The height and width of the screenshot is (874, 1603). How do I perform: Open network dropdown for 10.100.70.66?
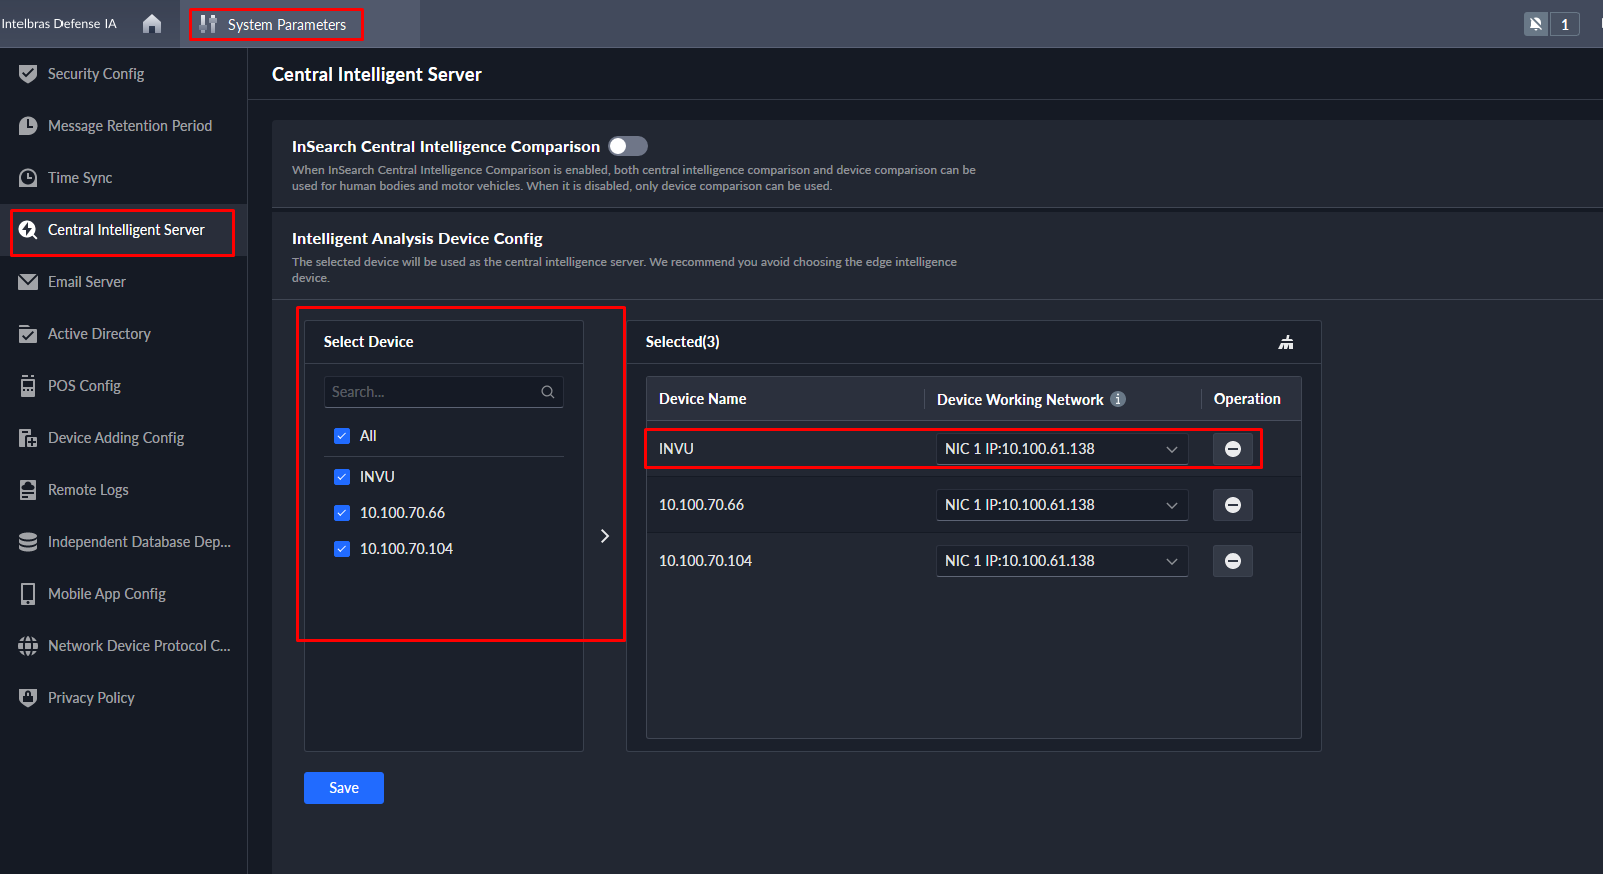1061,505
